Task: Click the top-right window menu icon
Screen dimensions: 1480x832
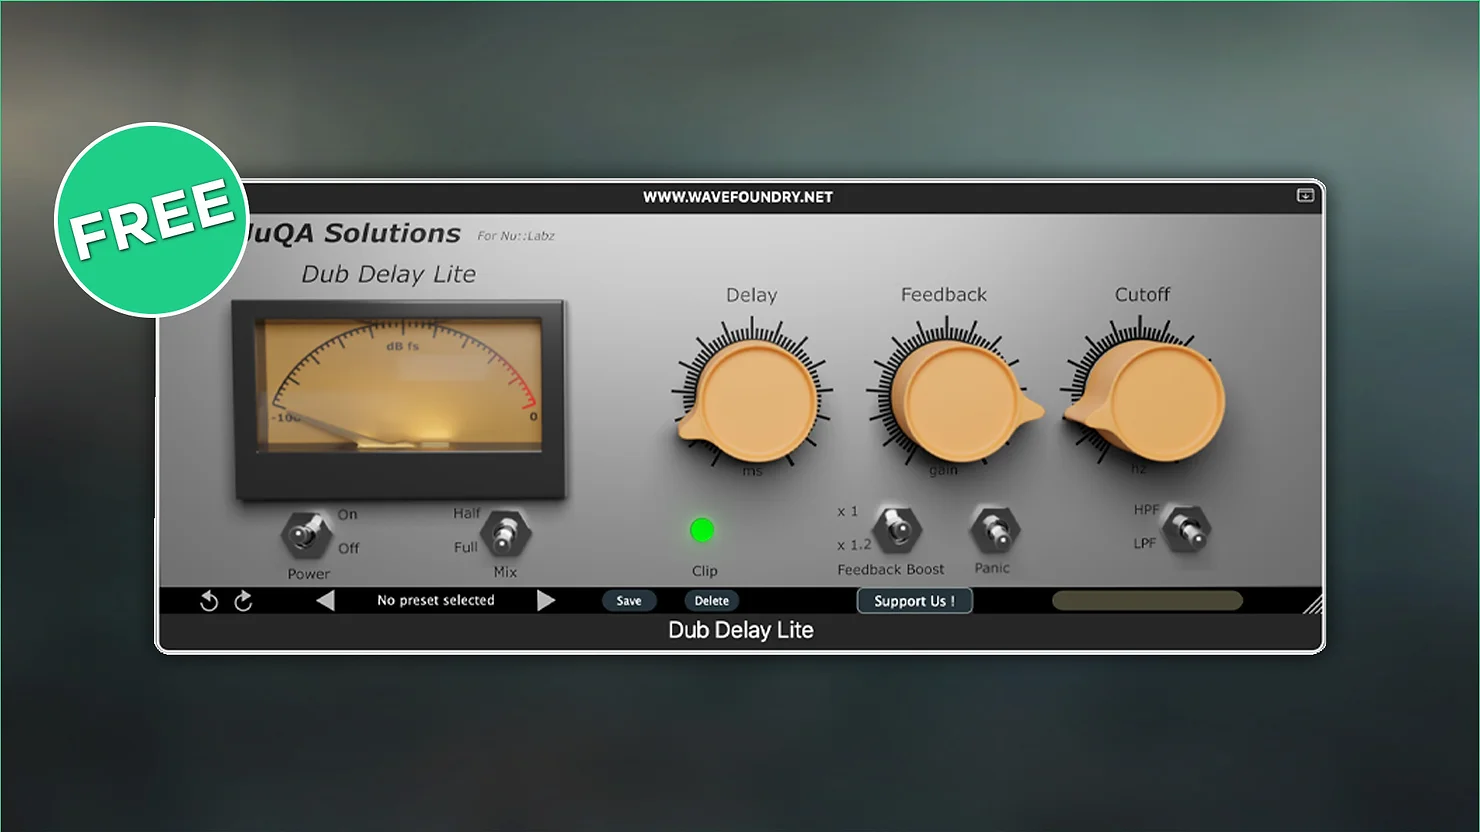Action: tap(1305, 196)
